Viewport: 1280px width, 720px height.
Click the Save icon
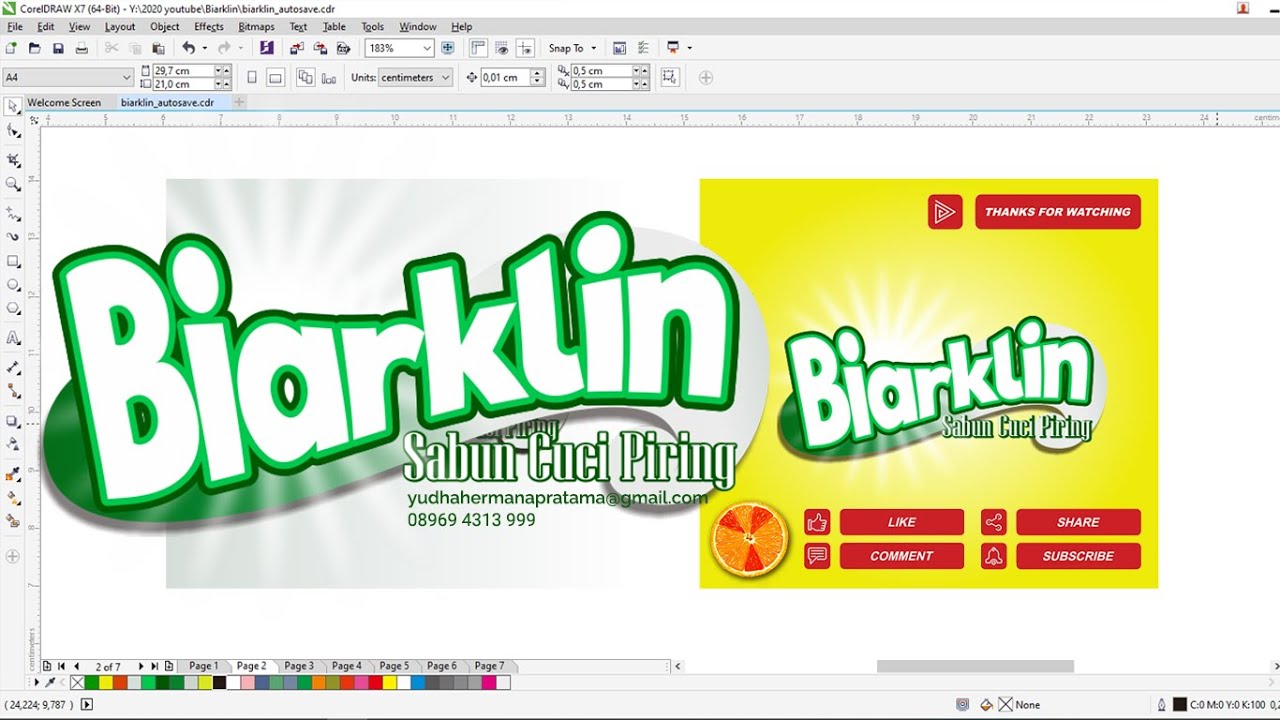[x=58, y=48]
